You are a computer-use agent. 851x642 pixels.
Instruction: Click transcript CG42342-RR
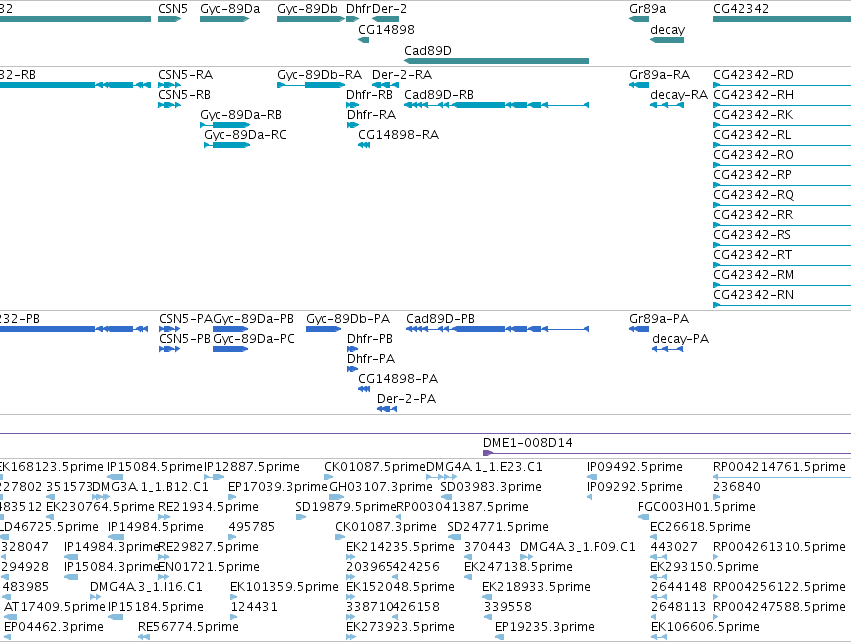click(753, 214)
